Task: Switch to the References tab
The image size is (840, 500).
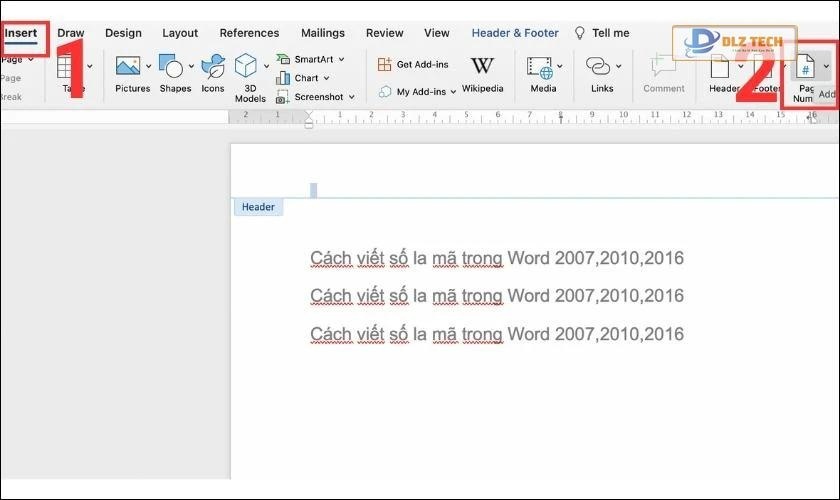Action: (x=249, y=33)
